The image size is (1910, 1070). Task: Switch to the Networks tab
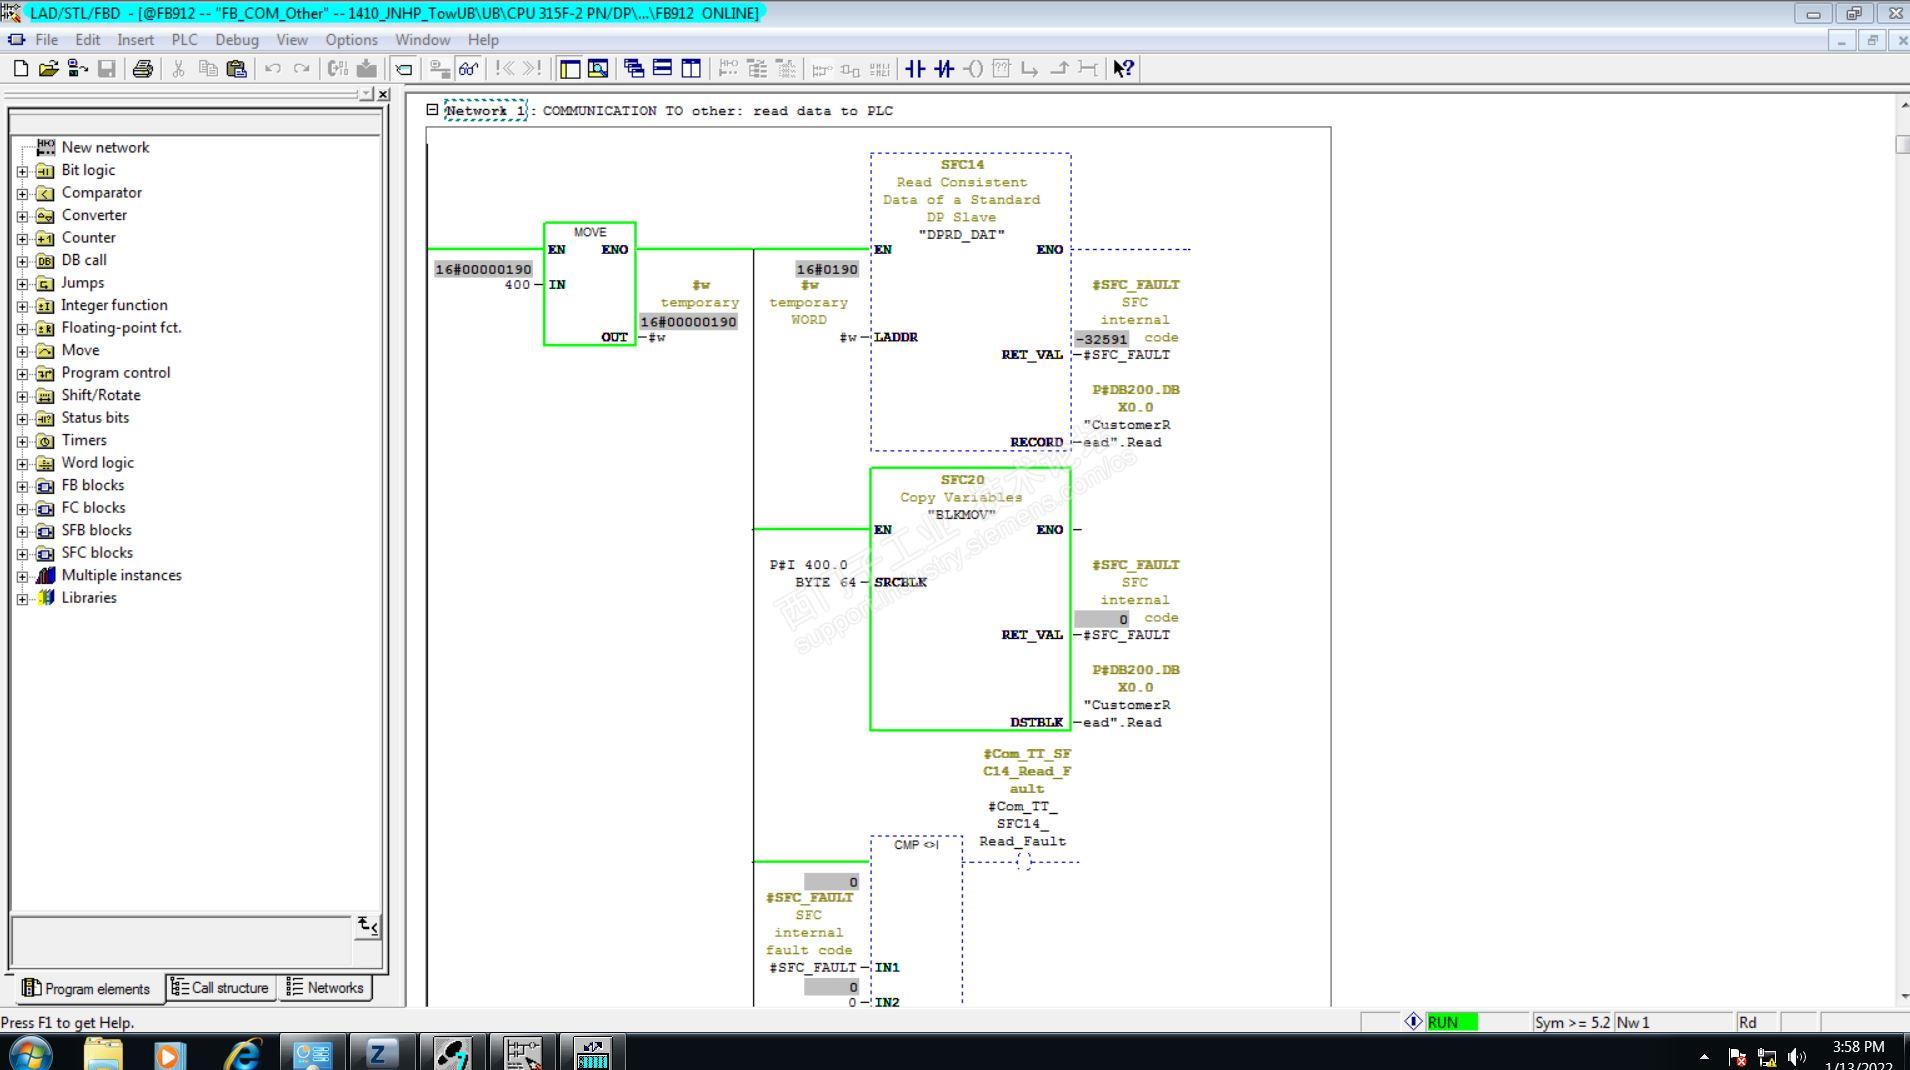pos(325,988)
